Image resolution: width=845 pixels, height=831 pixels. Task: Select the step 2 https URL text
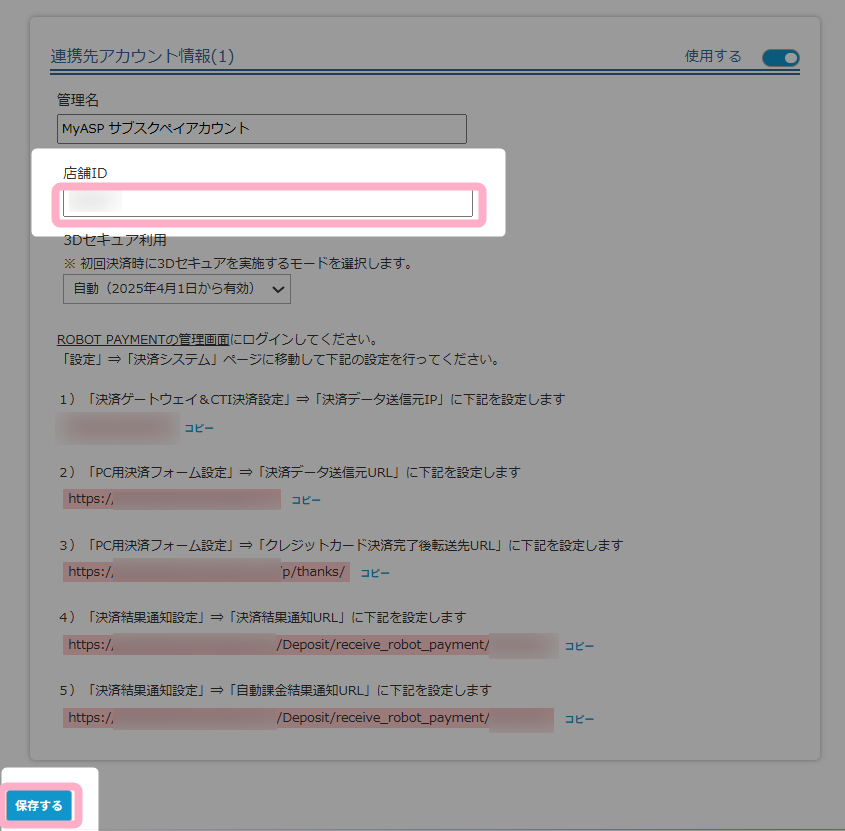pyautogui.click(x=172, y=500)
